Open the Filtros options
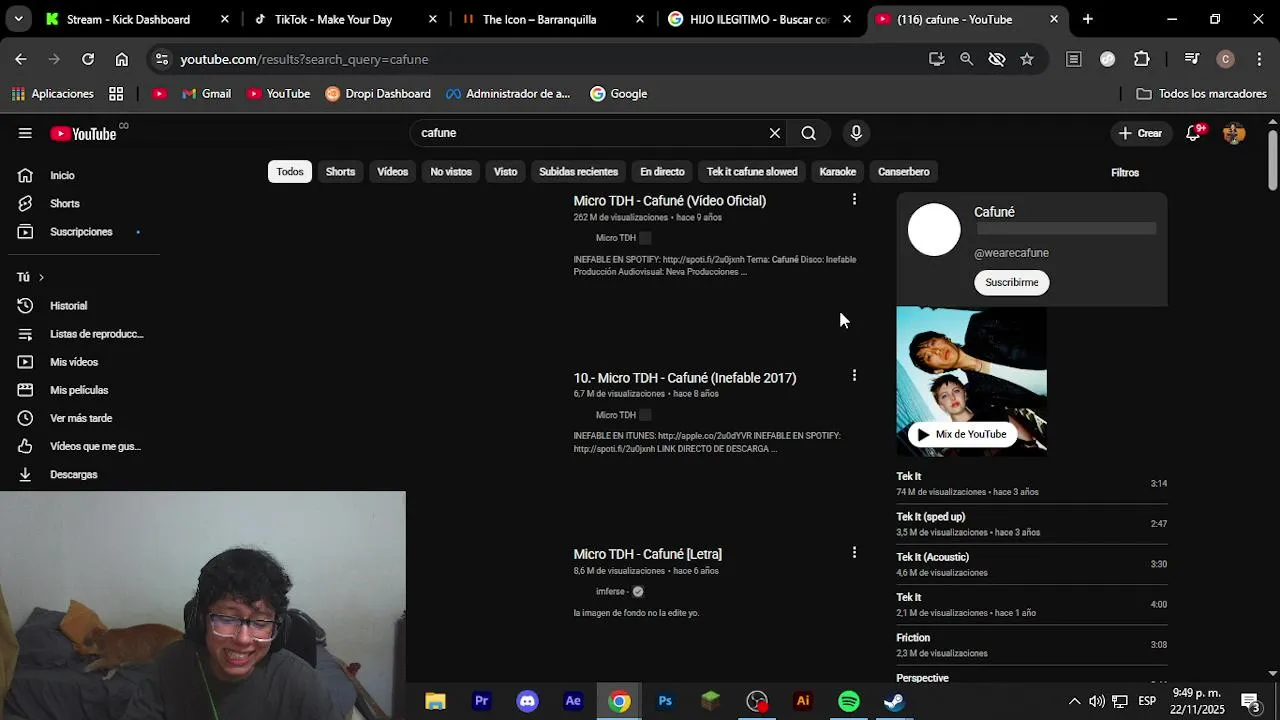 (x=1125, y=173)
